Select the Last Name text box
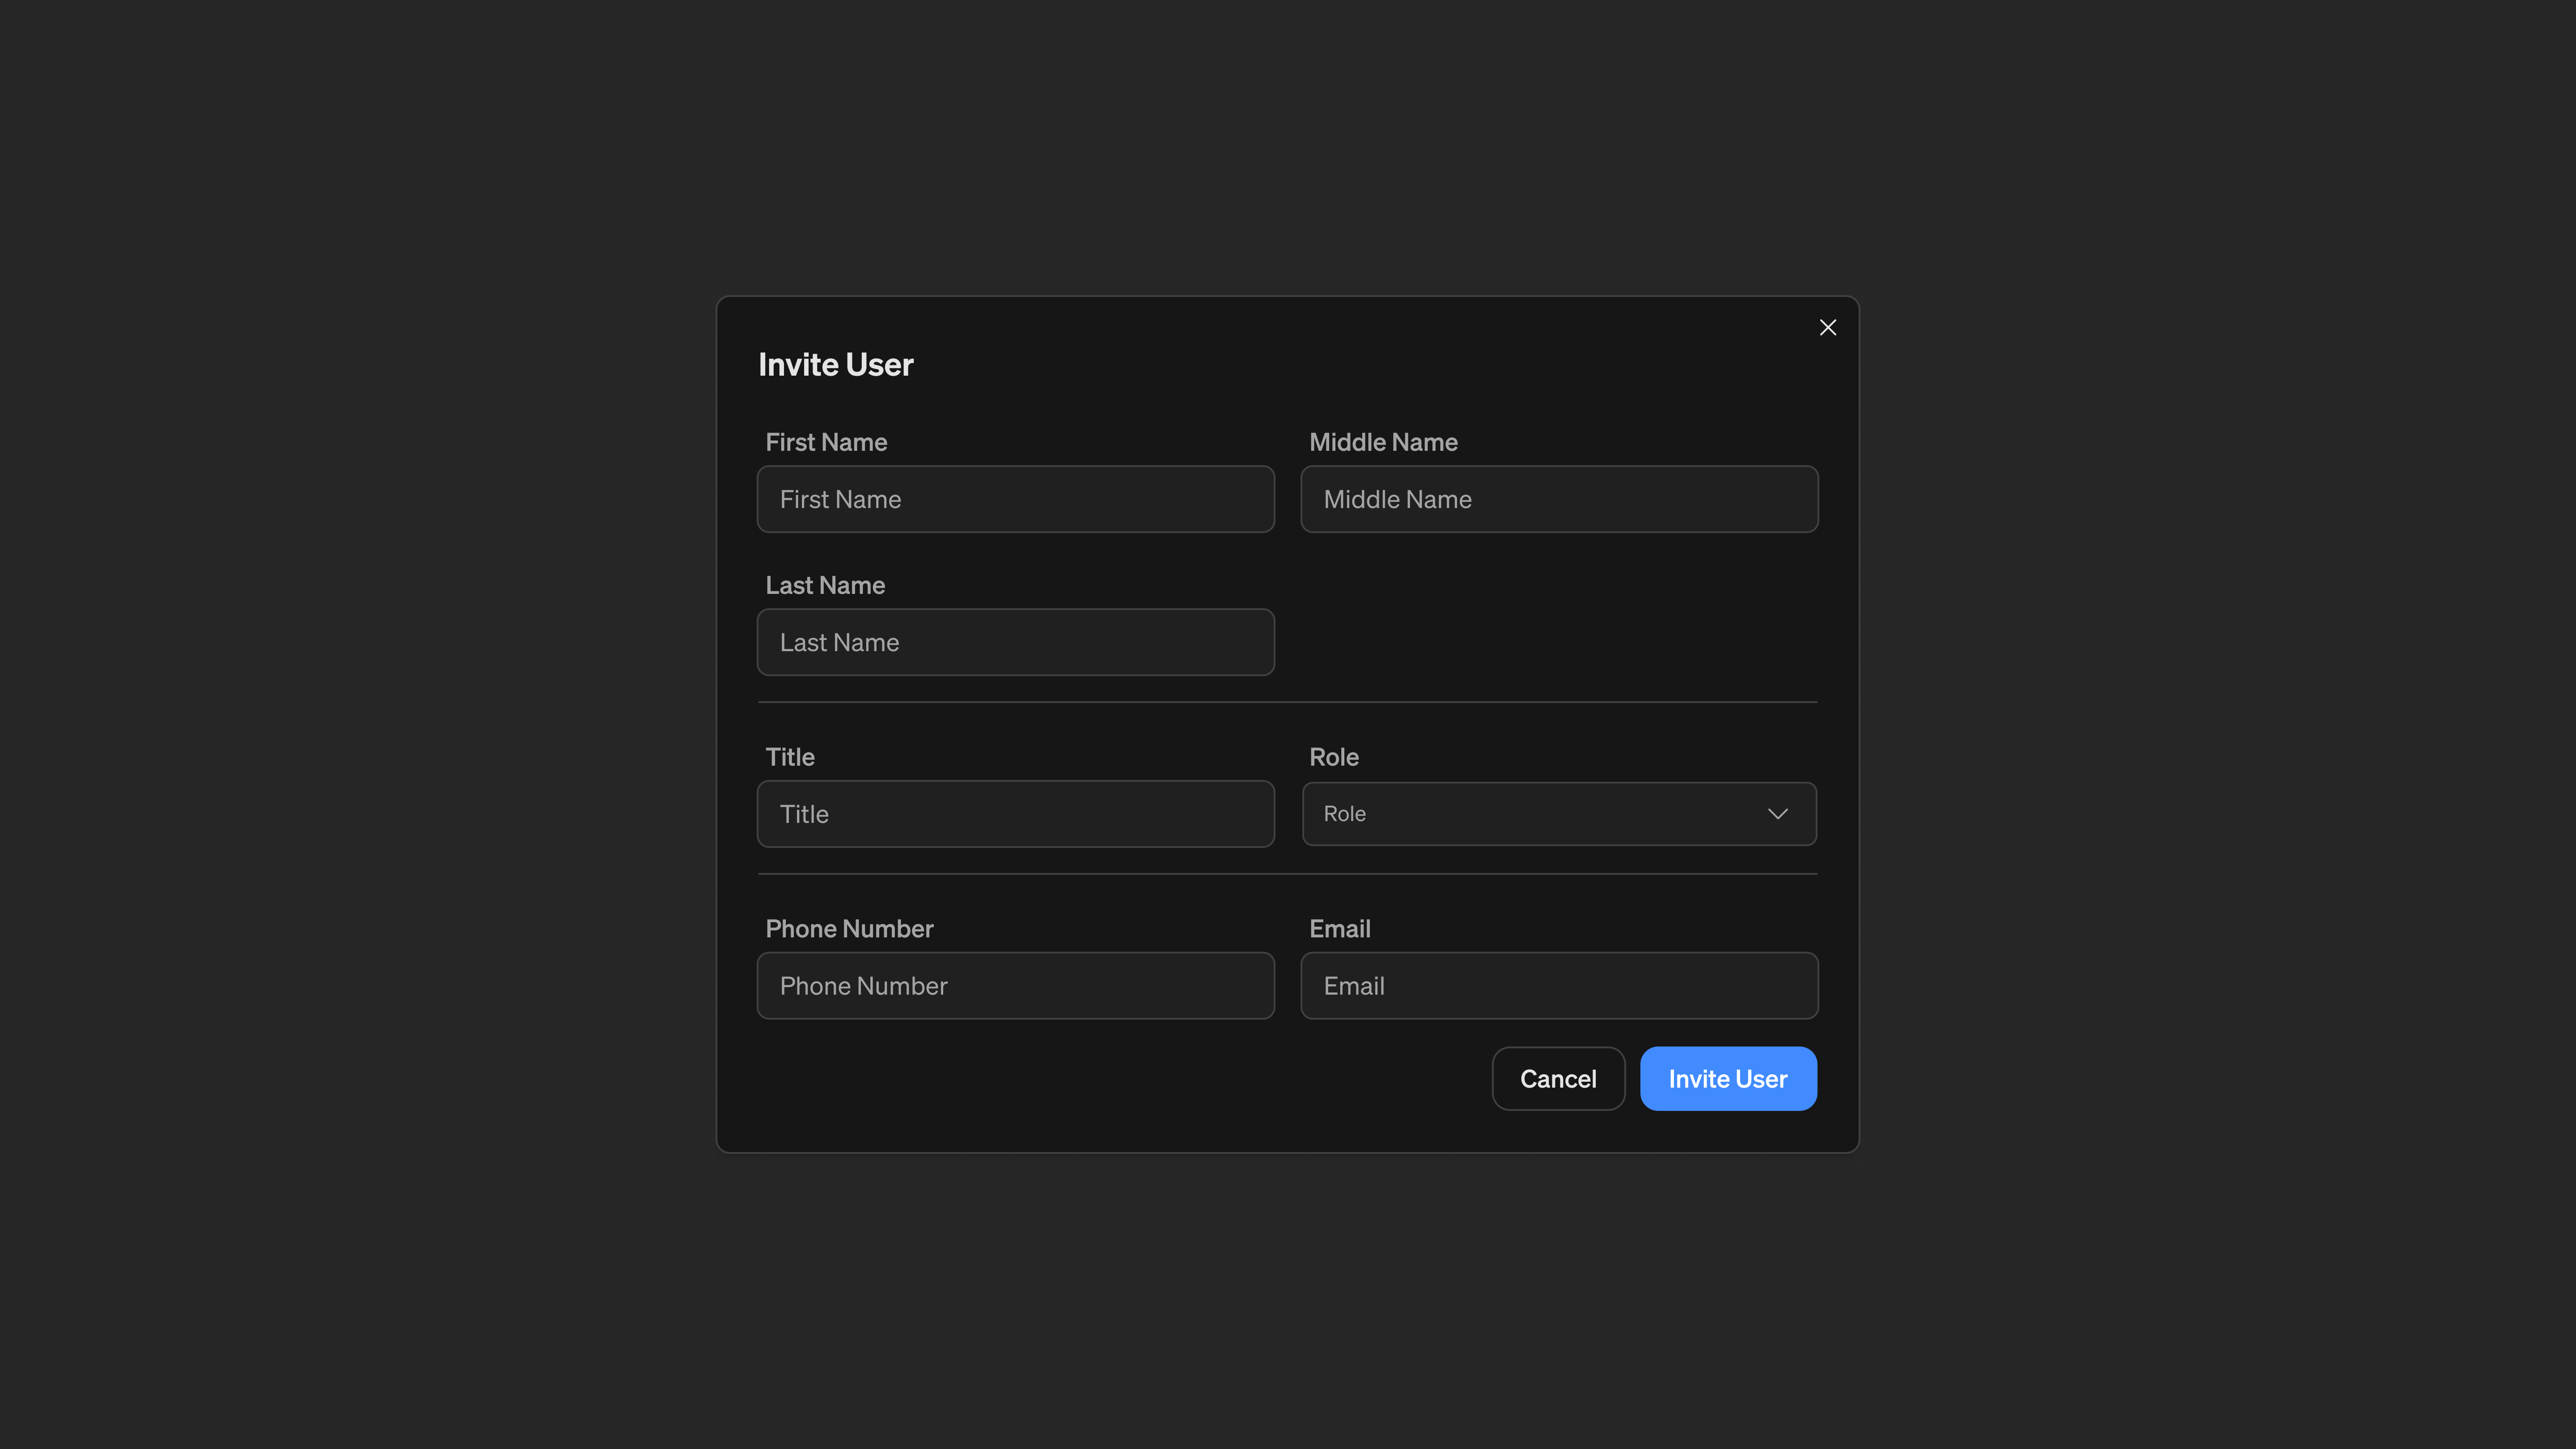This screenshot has width=2576, height=1449. click(1015, 642)
